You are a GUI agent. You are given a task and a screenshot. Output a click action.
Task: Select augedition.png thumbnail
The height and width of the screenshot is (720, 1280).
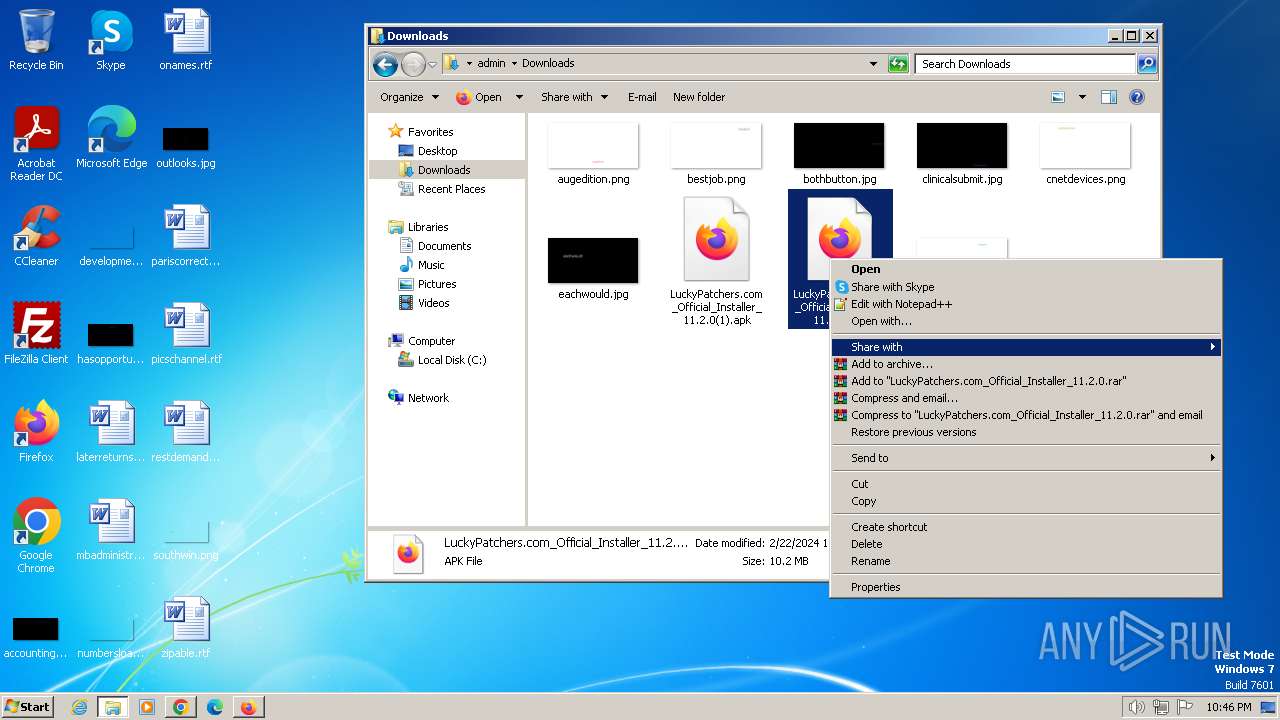(593, 154)
